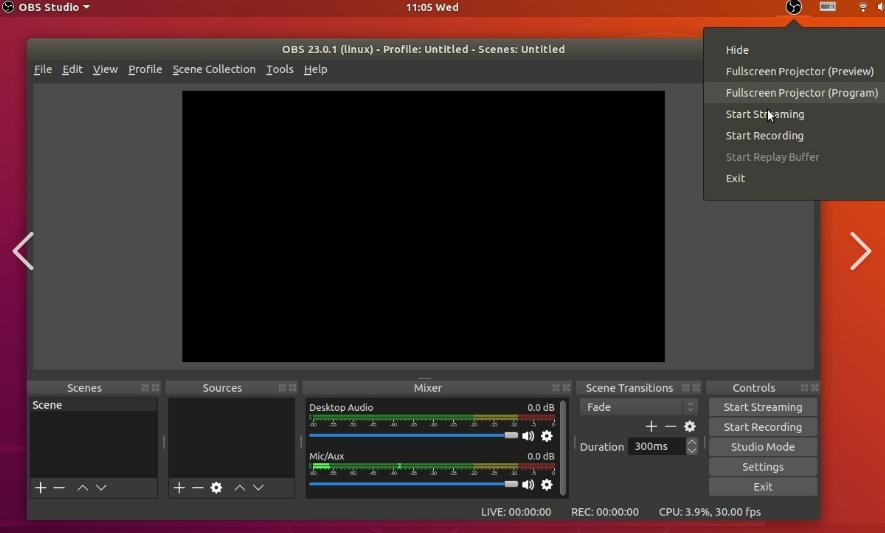Mute Desktop Audio speaker icon
This screenshot has width=885, height=533.
tap(528, 436)
